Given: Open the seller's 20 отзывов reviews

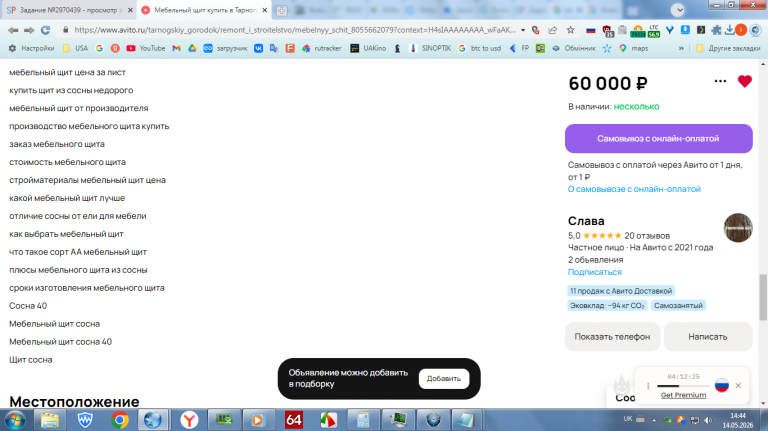Looking at the screenshot, I should pos(647,236).
